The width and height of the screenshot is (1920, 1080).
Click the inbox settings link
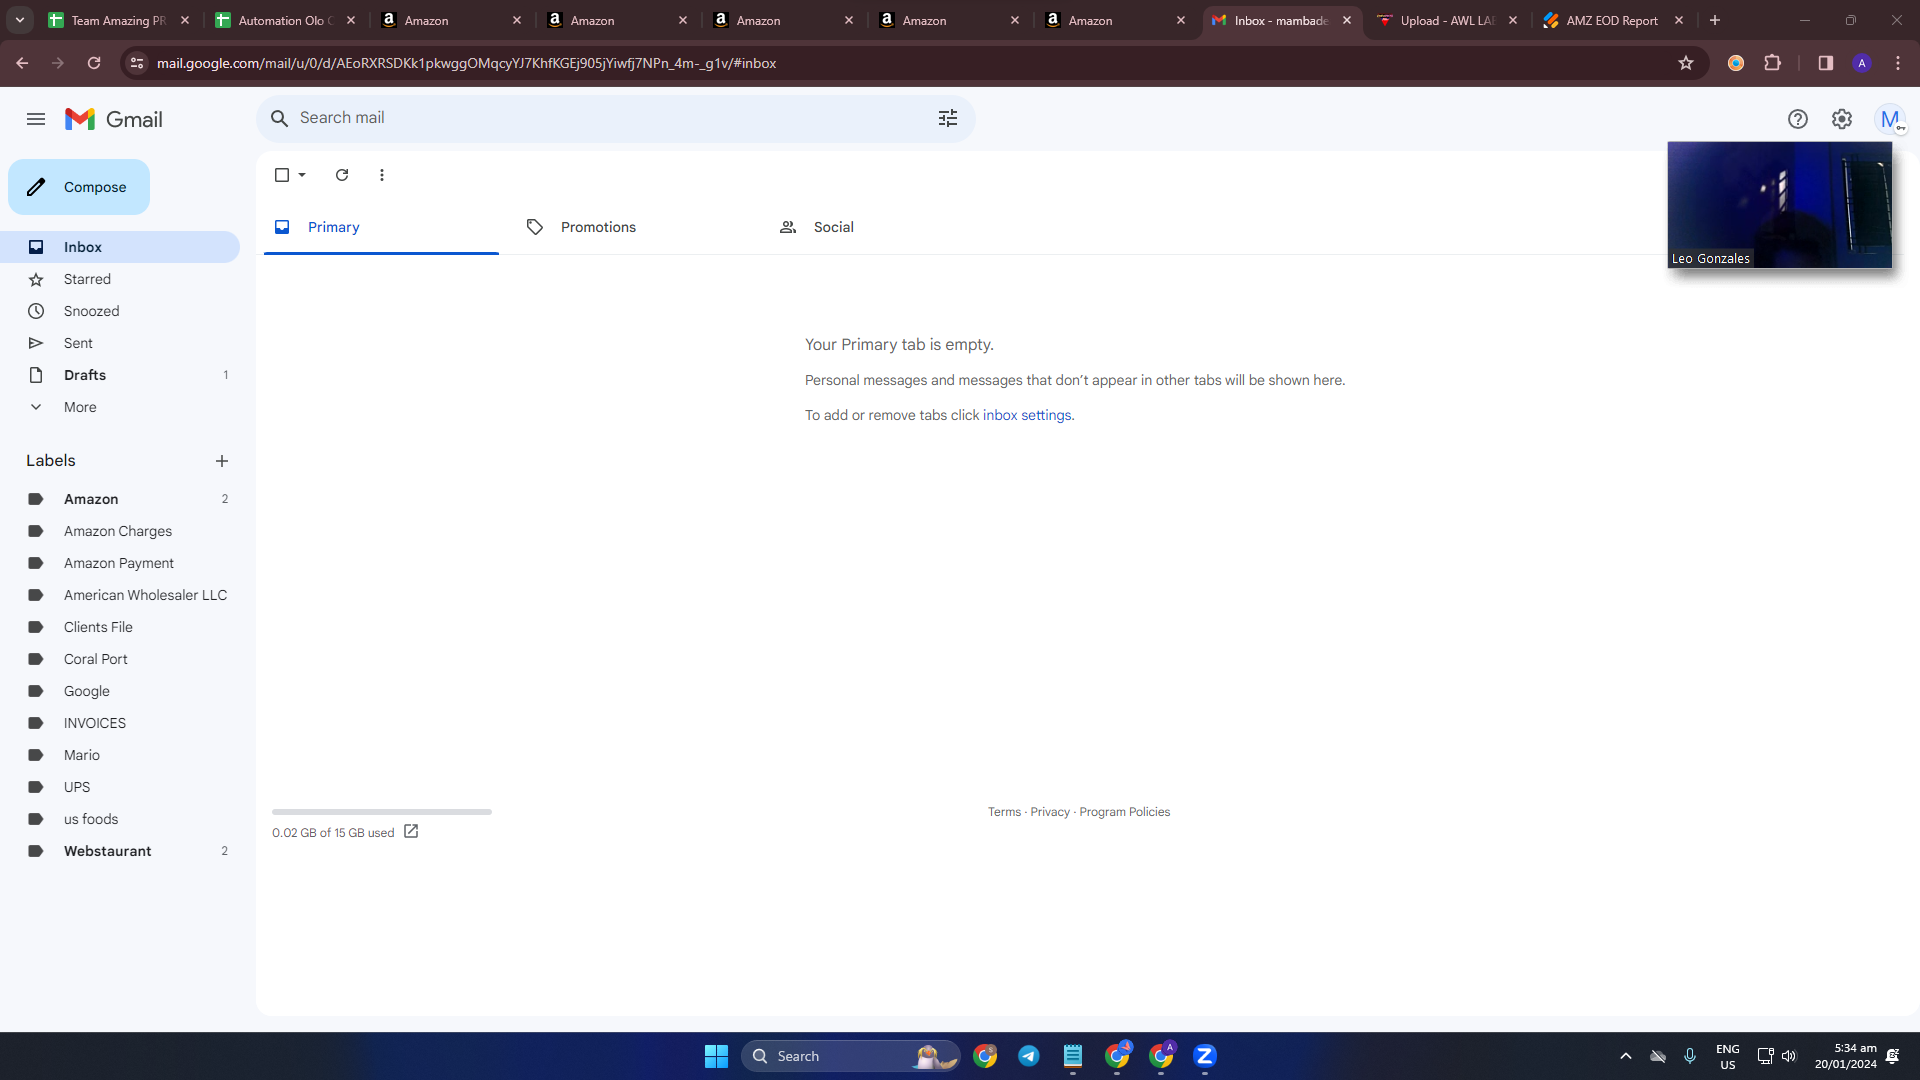(1027, 415)
